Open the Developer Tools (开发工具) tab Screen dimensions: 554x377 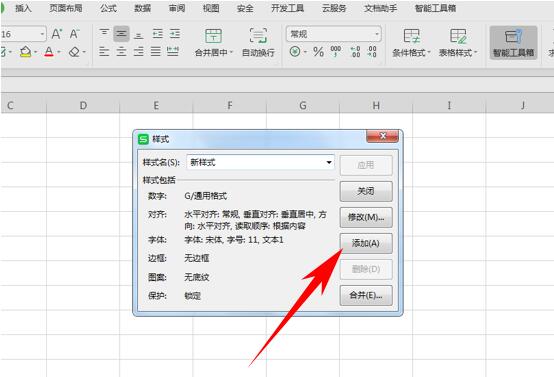click(x=287, y=8)
